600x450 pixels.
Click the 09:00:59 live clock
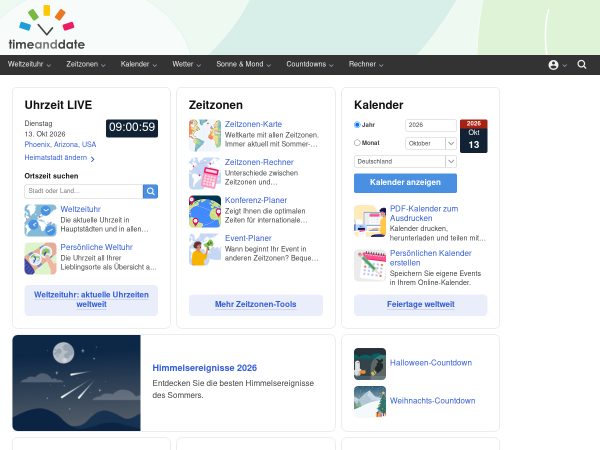pos(132,128)
